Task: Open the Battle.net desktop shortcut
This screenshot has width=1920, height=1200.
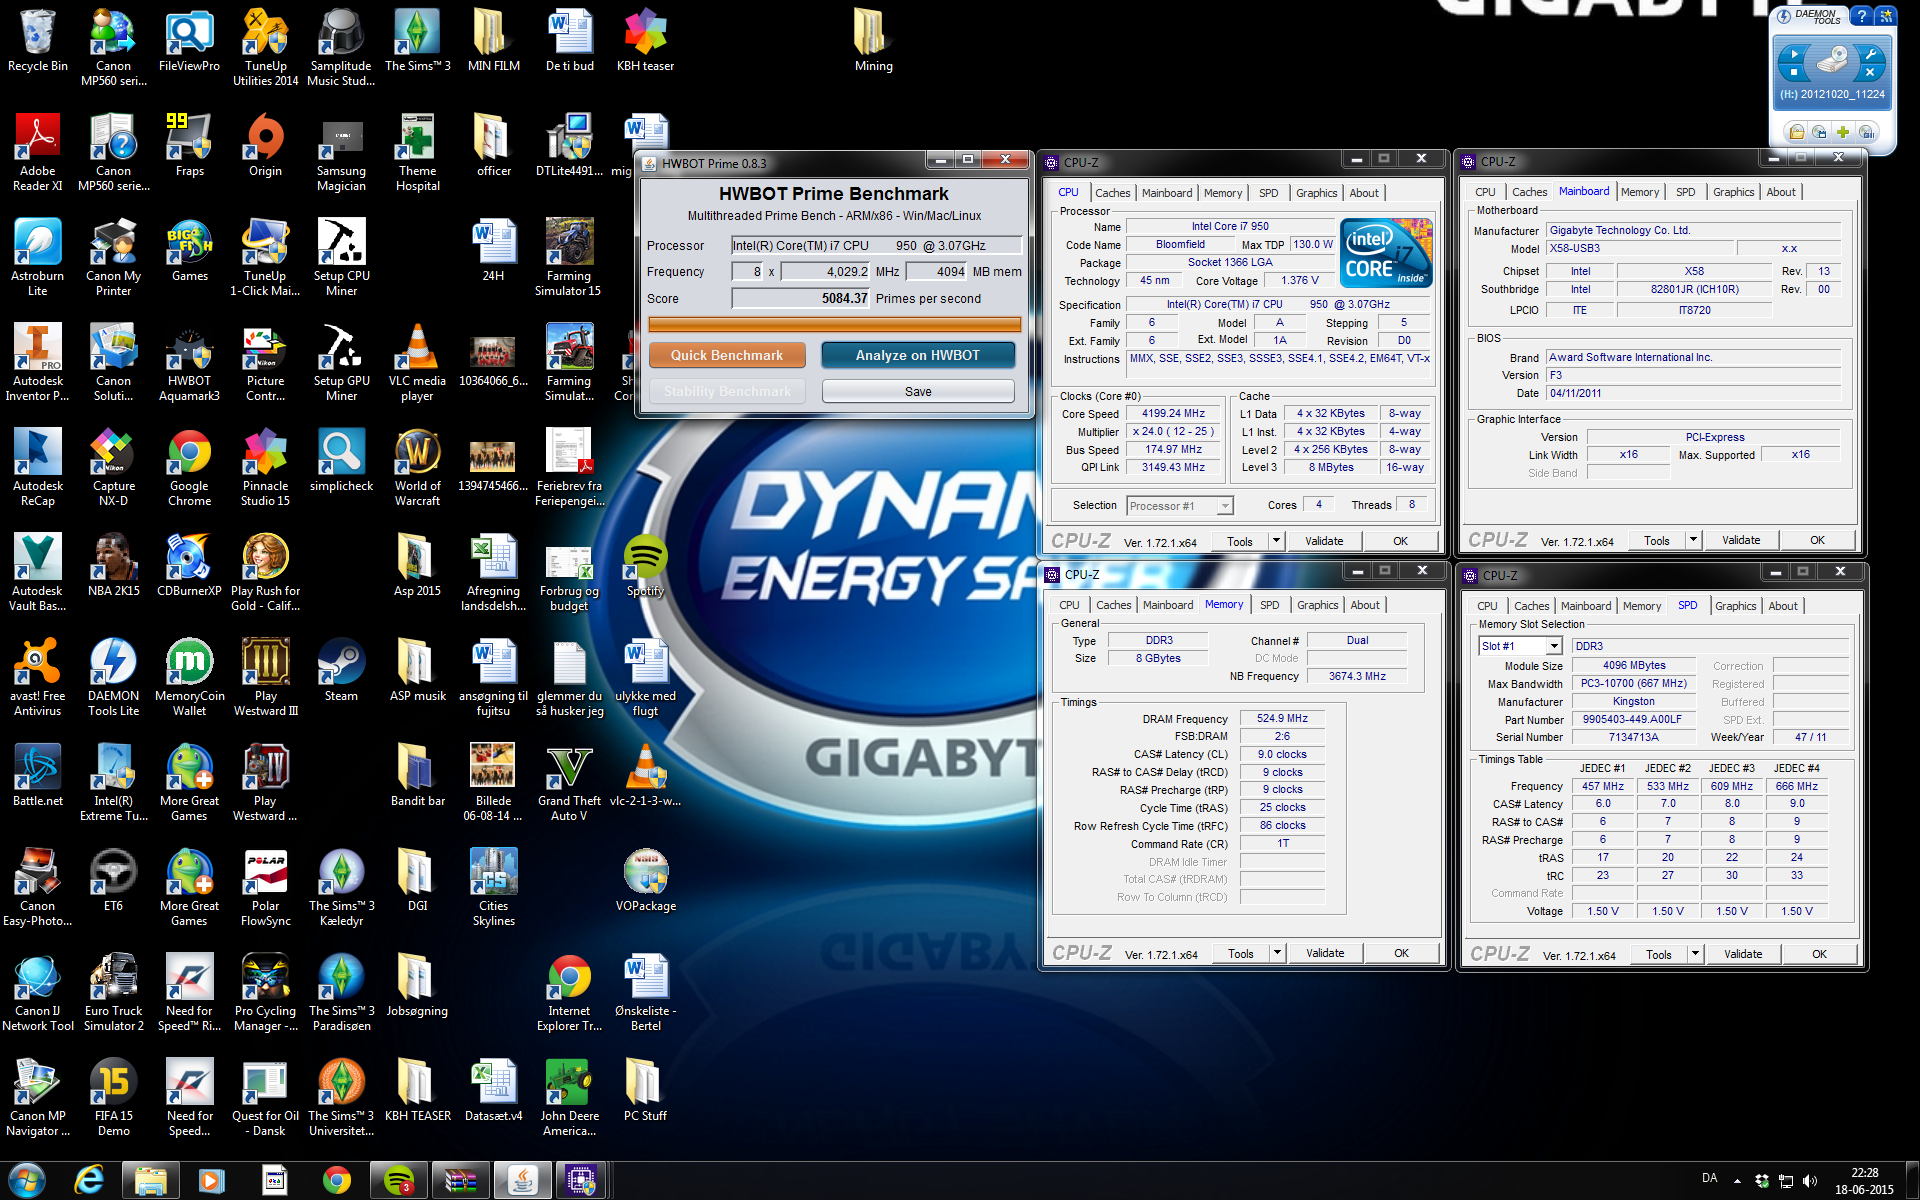Action: [38, 775]
